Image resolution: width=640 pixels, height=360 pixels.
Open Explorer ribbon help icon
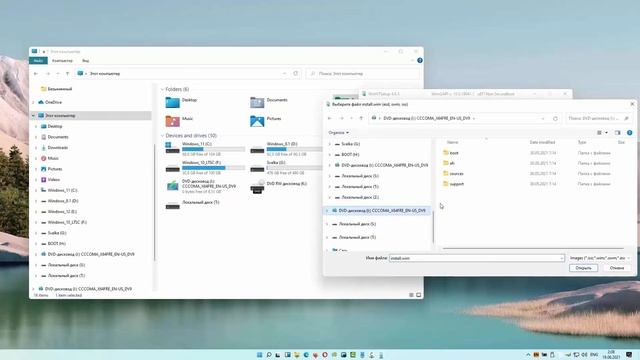[420, 60]
